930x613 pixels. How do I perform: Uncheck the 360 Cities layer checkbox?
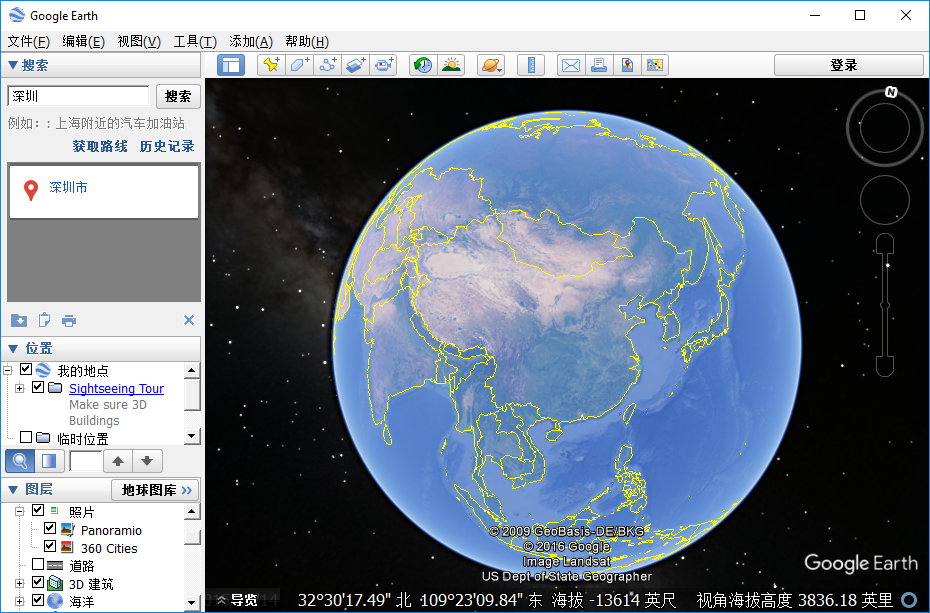50,545
